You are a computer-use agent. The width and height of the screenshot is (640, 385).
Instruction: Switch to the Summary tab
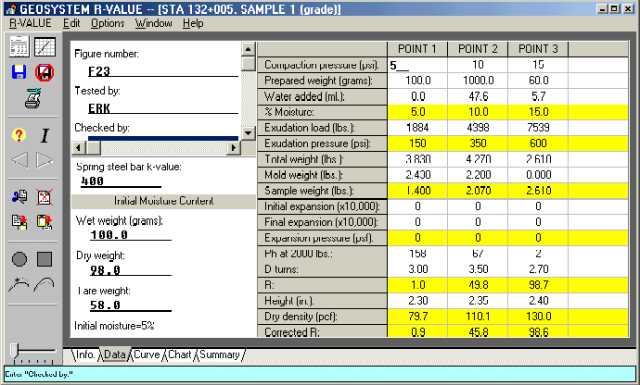(220, 354)
